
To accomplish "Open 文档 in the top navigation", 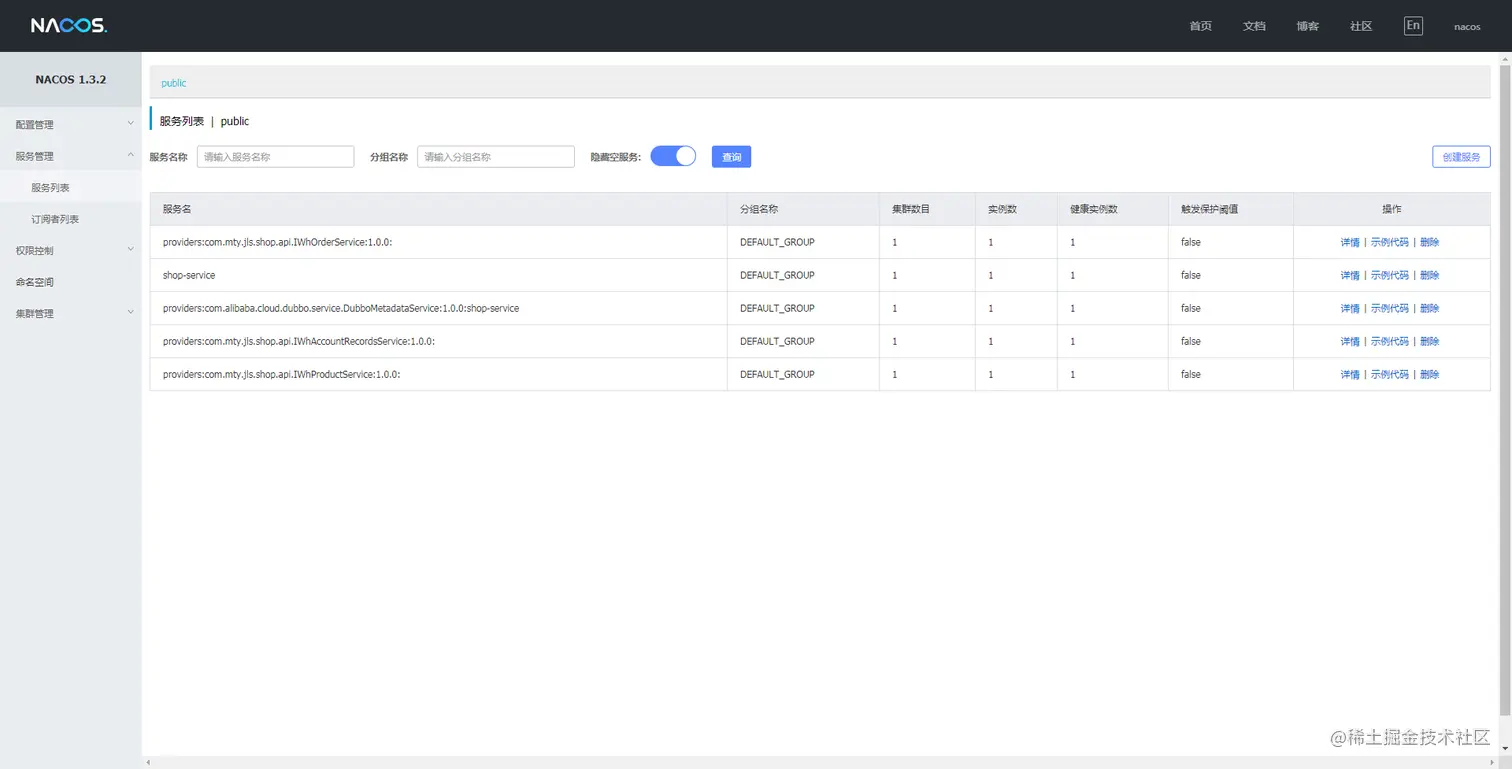I will click(x=1254, y=26).
